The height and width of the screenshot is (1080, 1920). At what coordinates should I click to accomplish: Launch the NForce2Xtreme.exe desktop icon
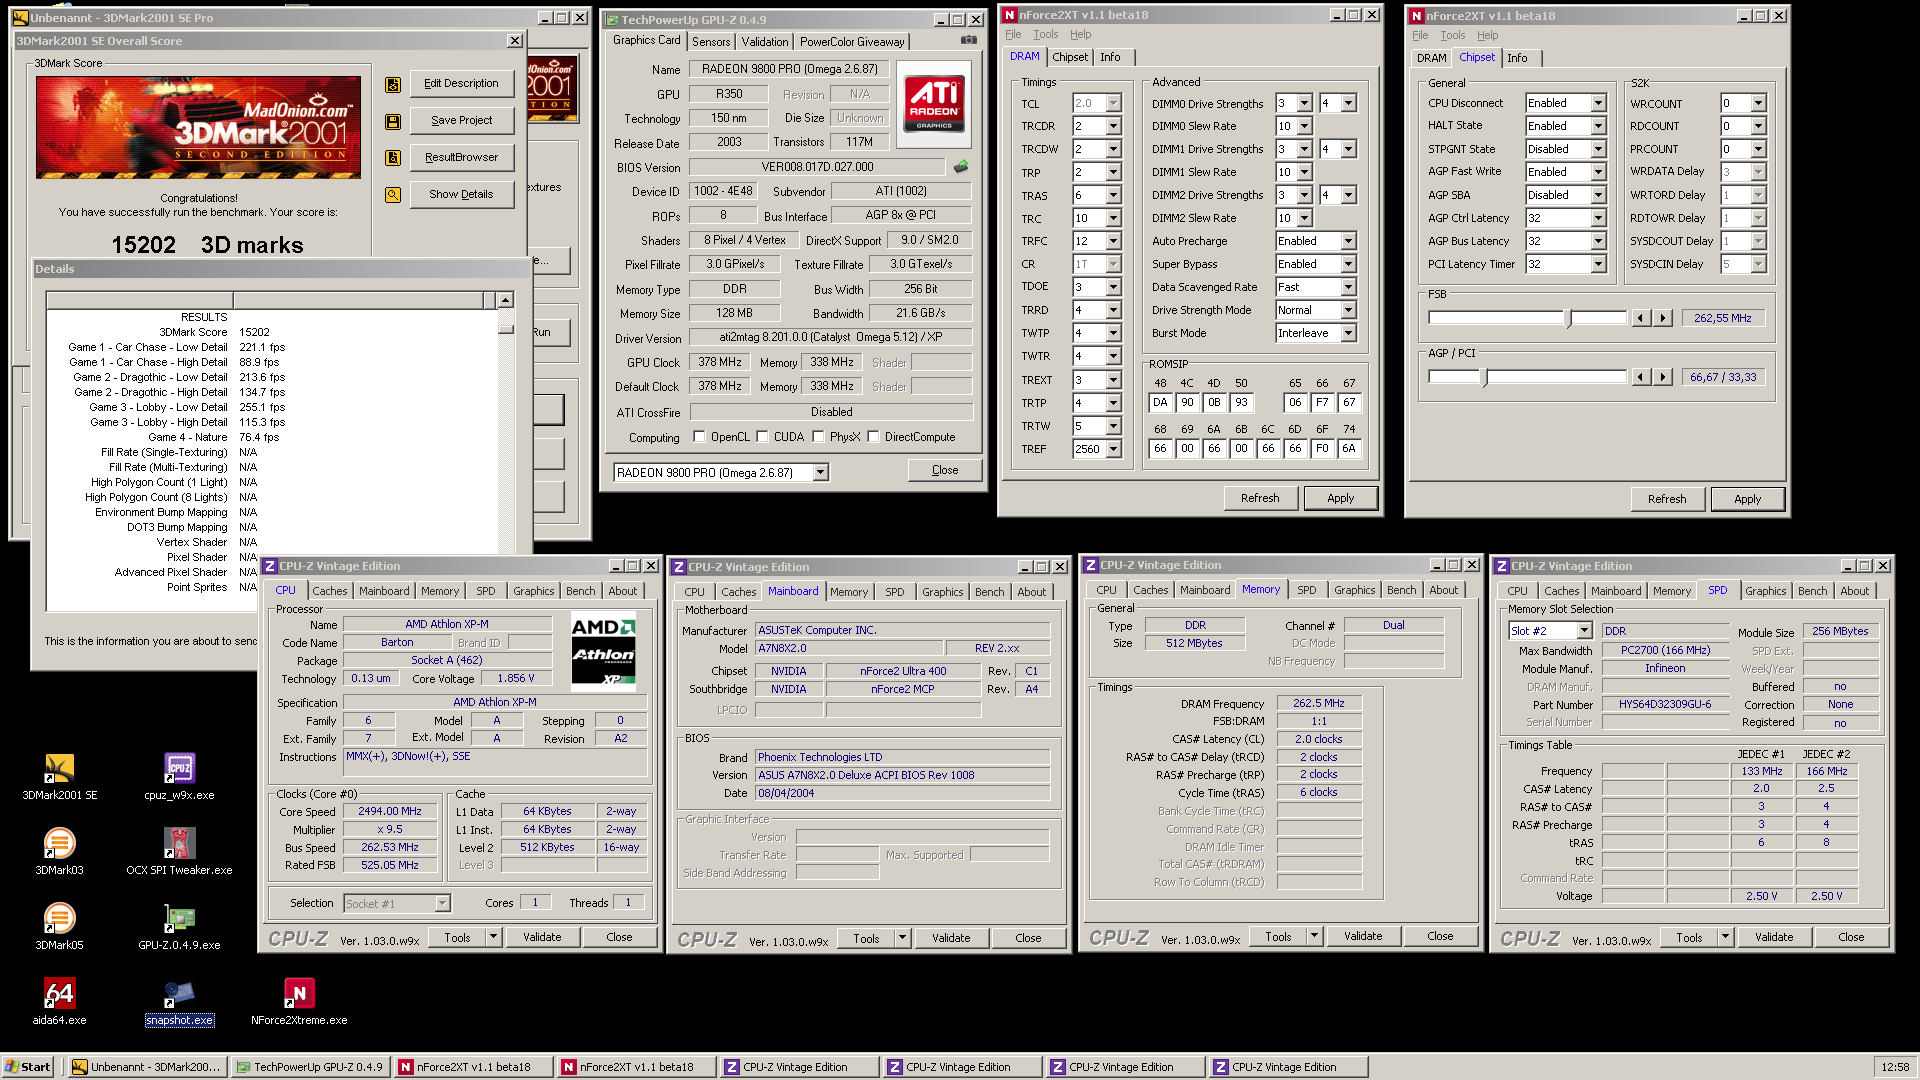[x=299, y=994]
